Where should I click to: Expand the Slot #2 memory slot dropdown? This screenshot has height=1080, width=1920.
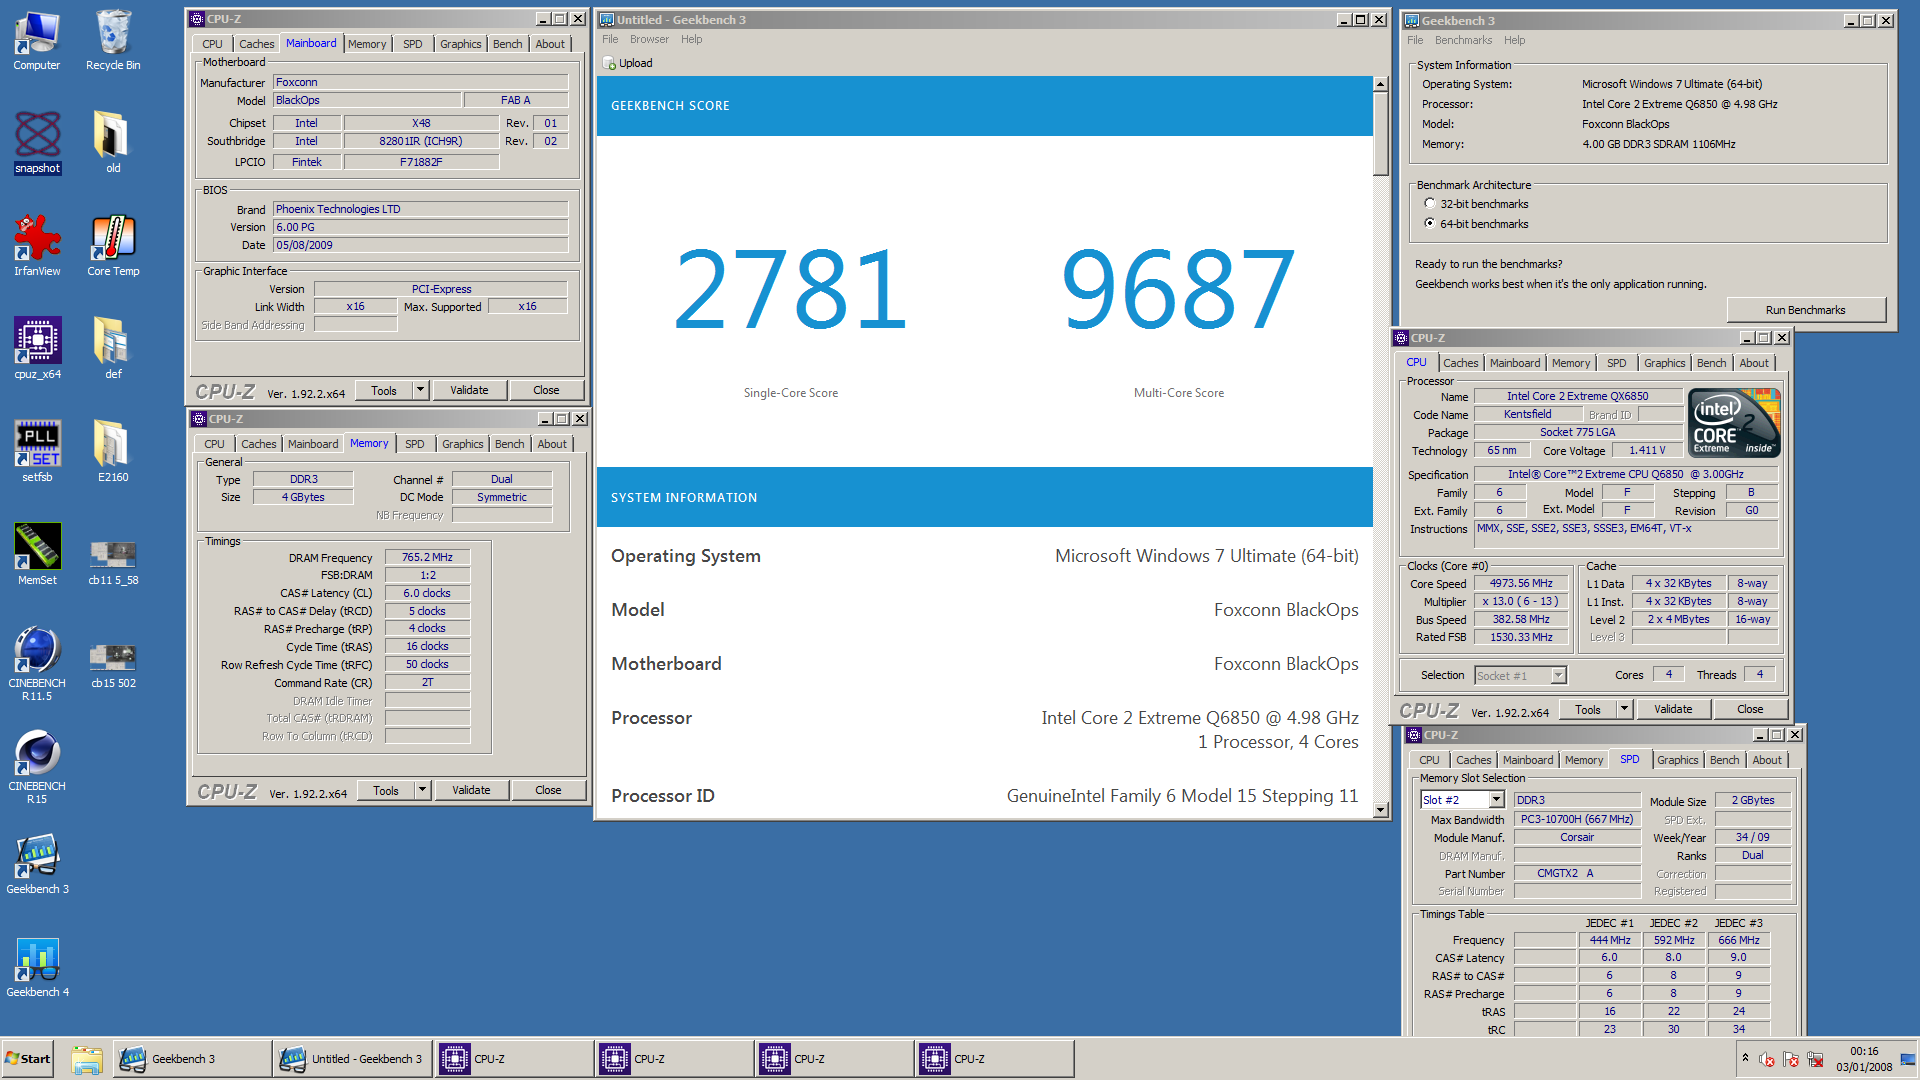[x=1497, y=800]
